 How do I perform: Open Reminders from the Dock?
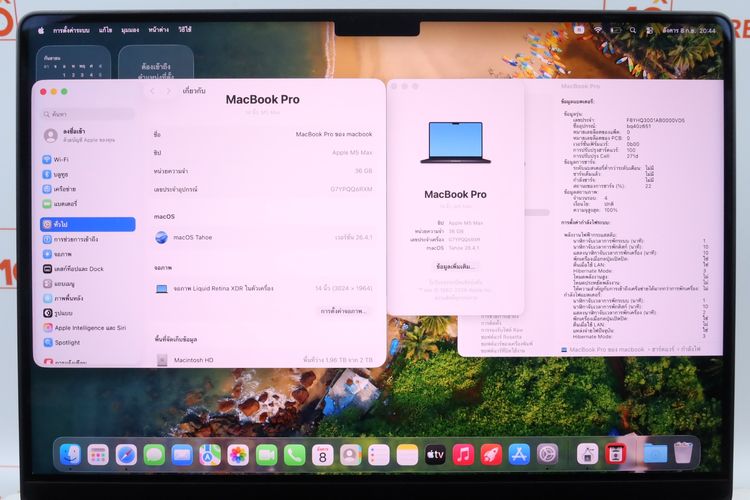click(x=379, y=455)
